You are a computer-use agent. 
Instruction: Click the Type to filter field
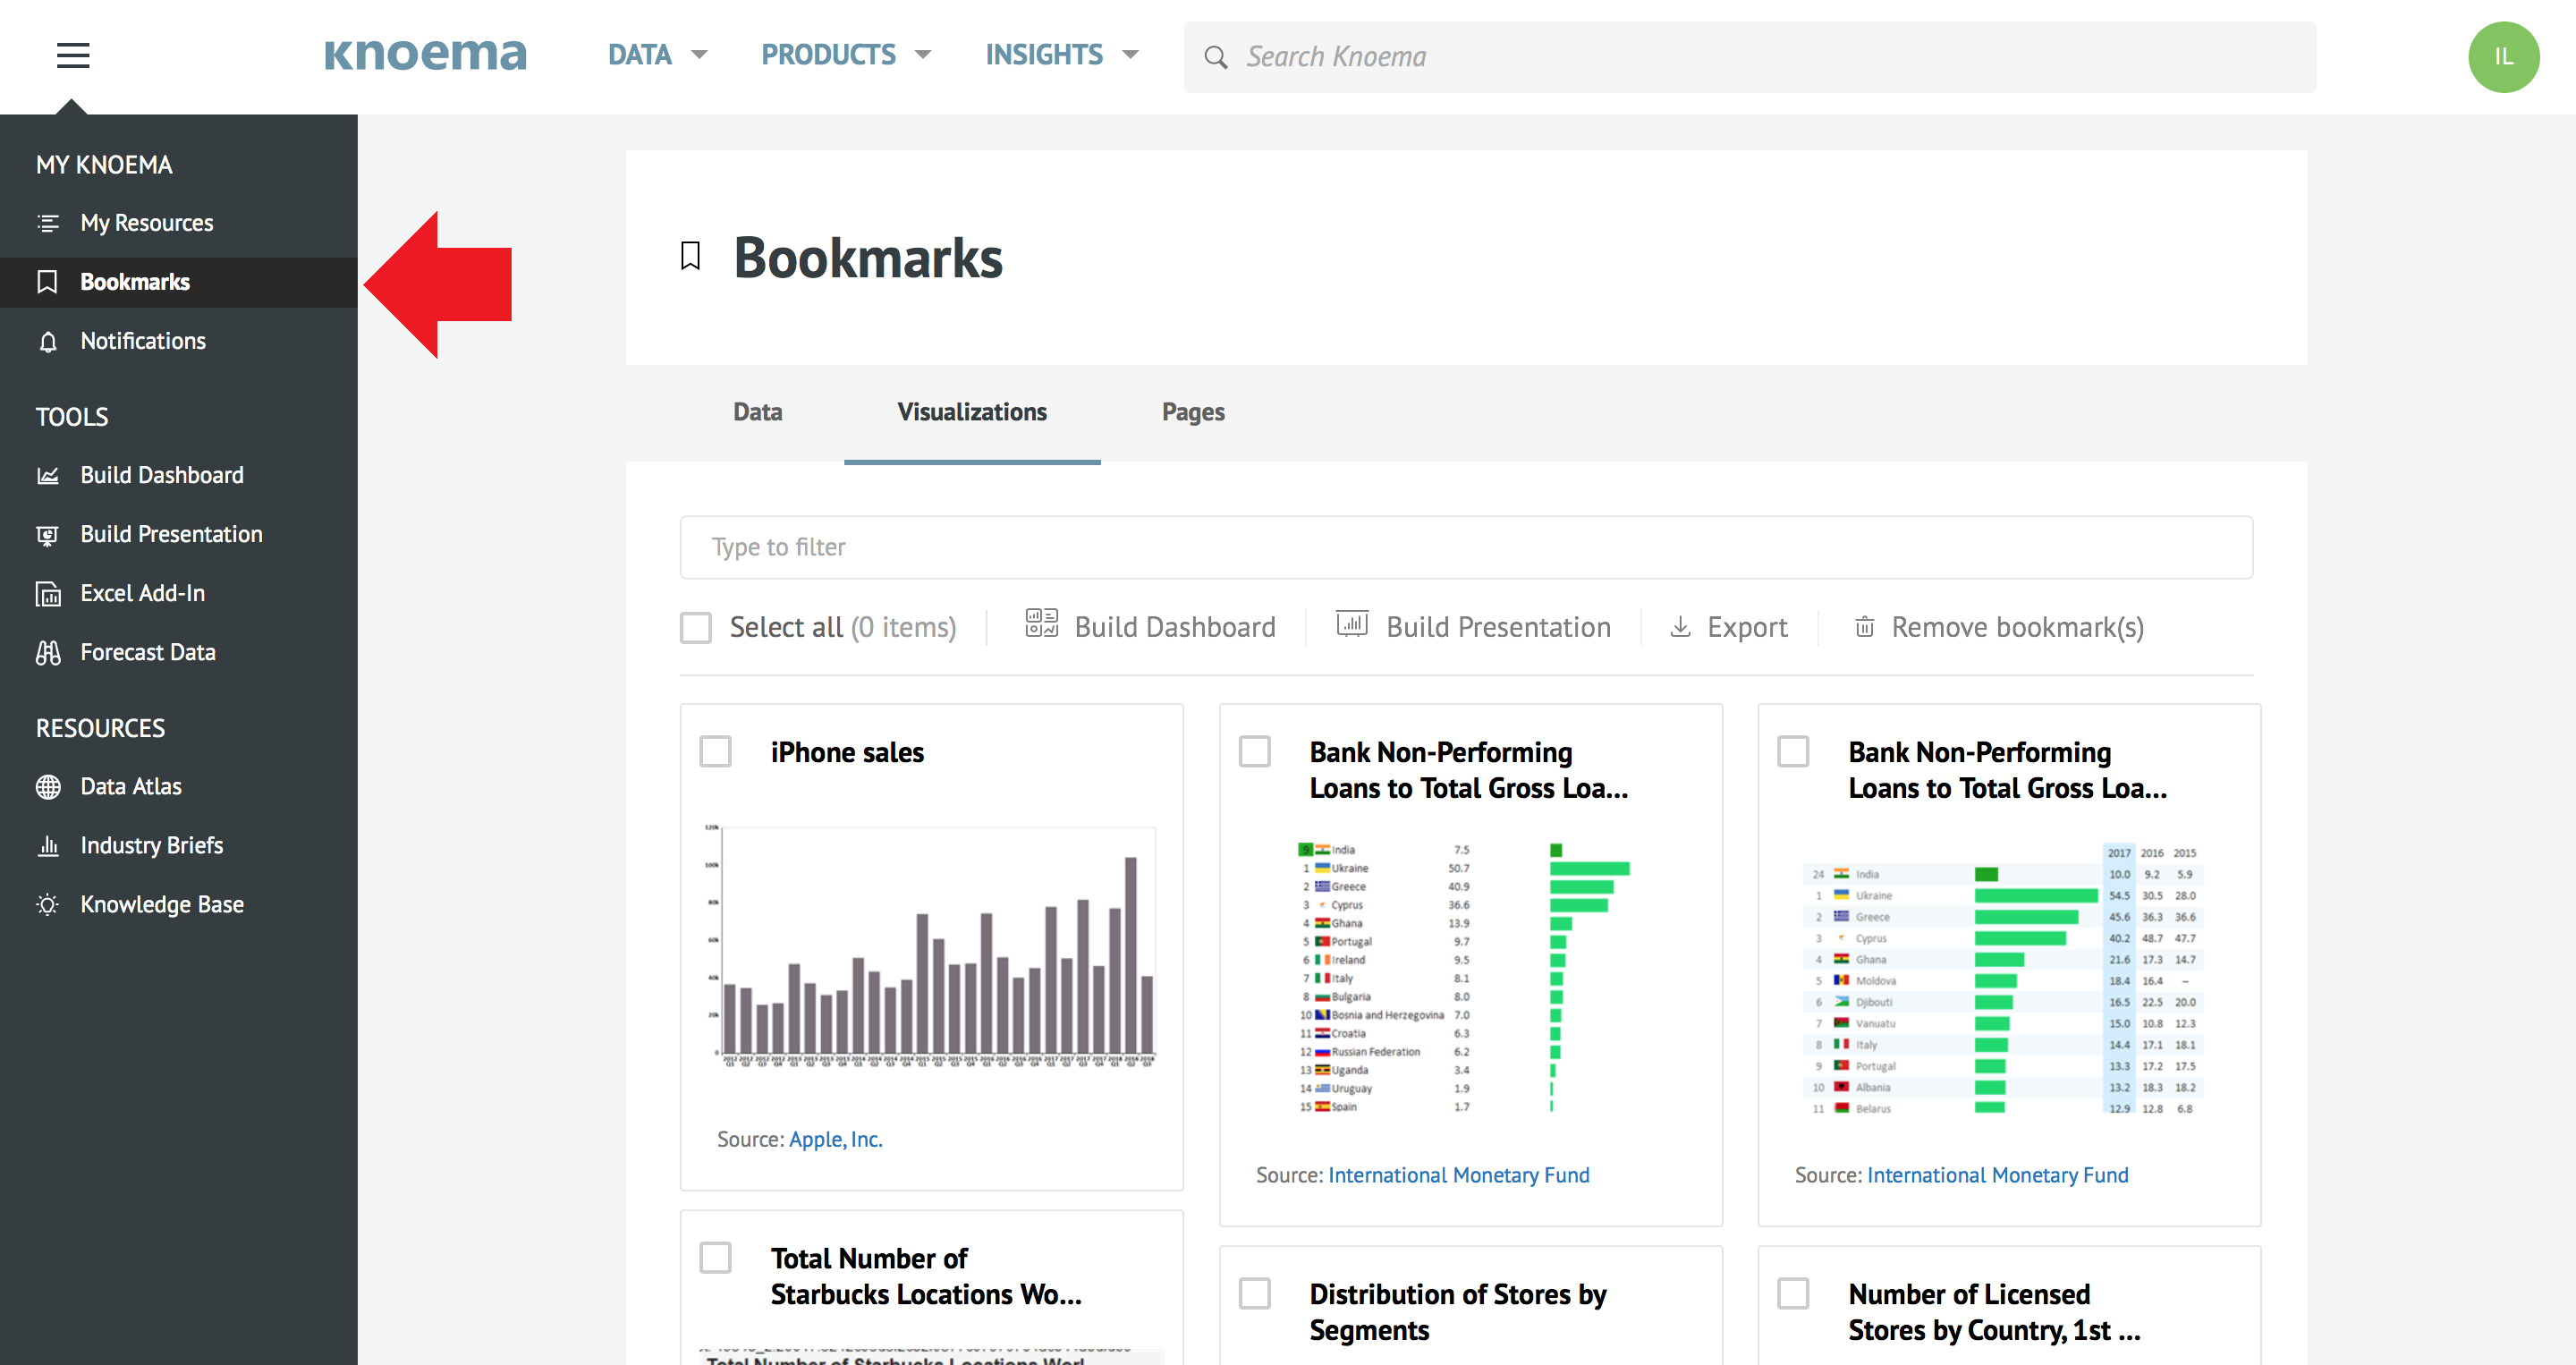[1466, 547]
